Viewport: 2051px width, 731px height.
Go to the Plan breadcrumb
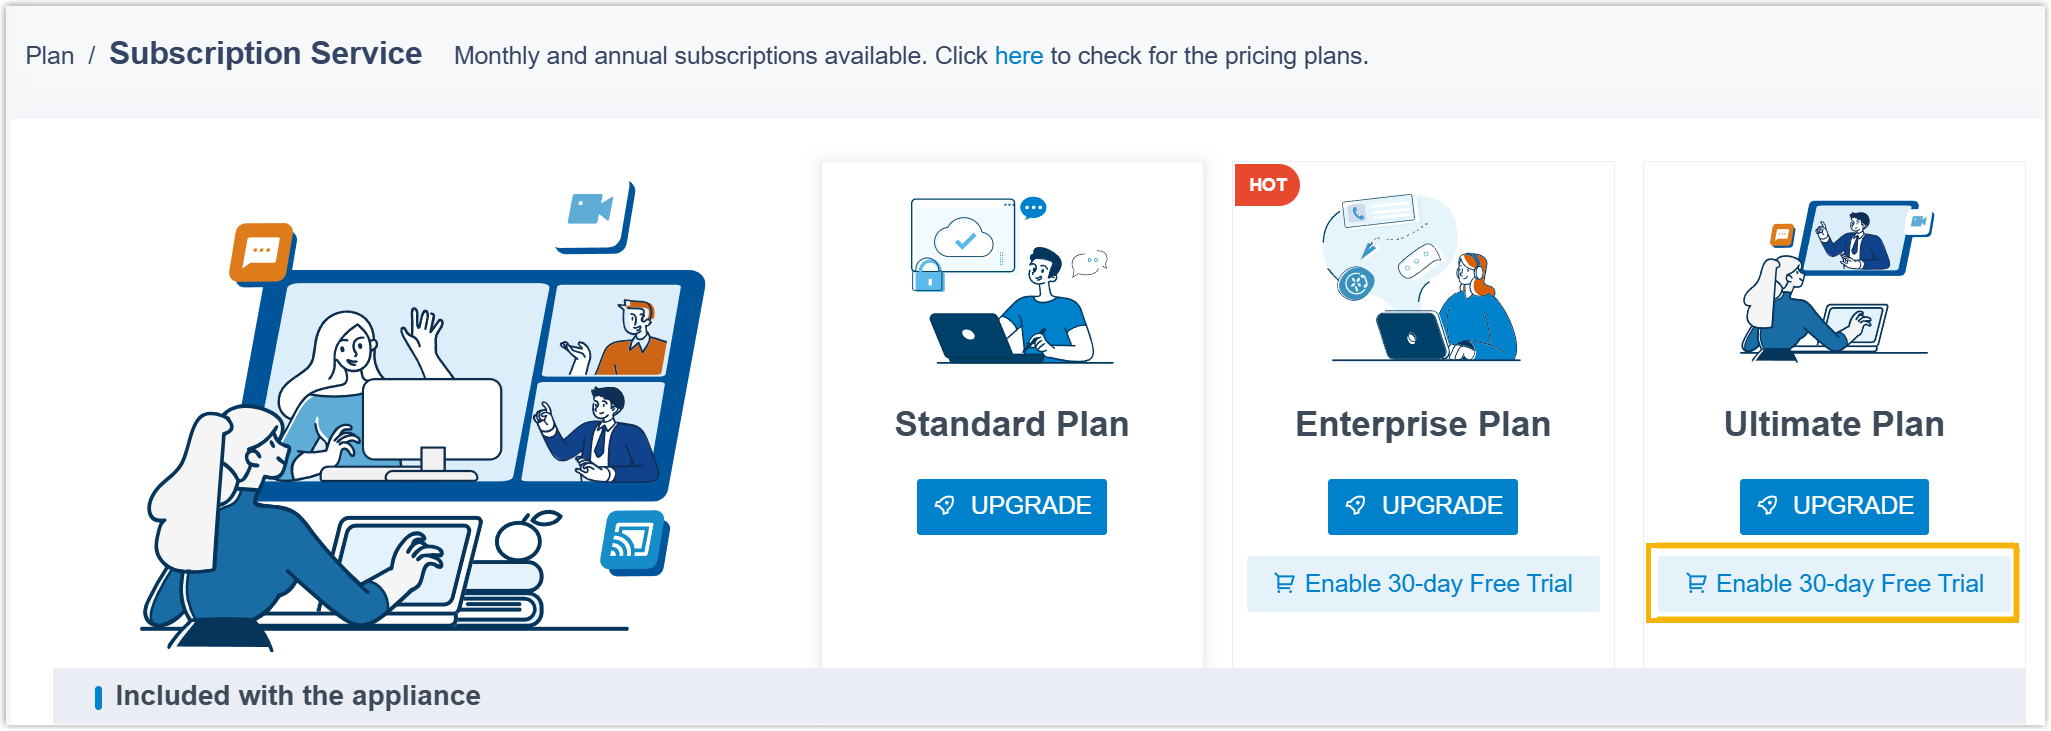tap(50, 56)
